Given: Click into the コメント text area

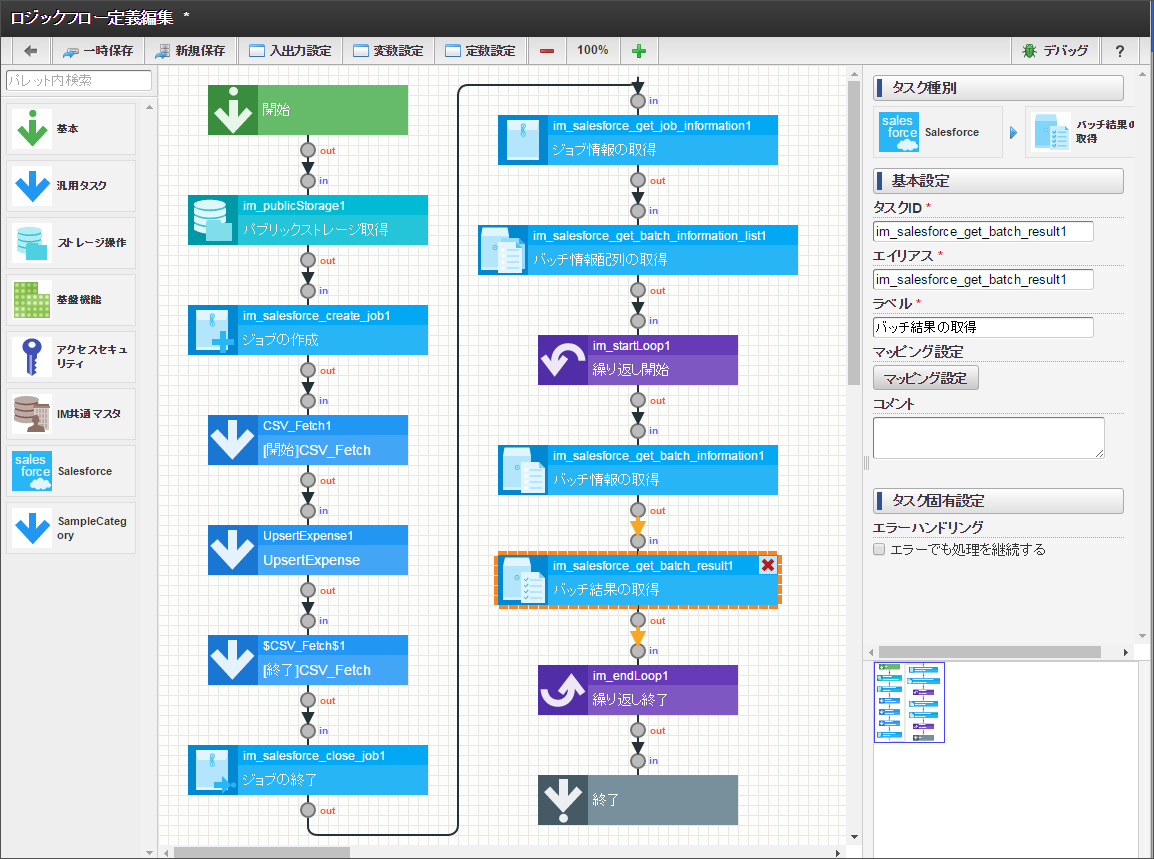Looking at the screenshot, I should click(x=988, y=438).
